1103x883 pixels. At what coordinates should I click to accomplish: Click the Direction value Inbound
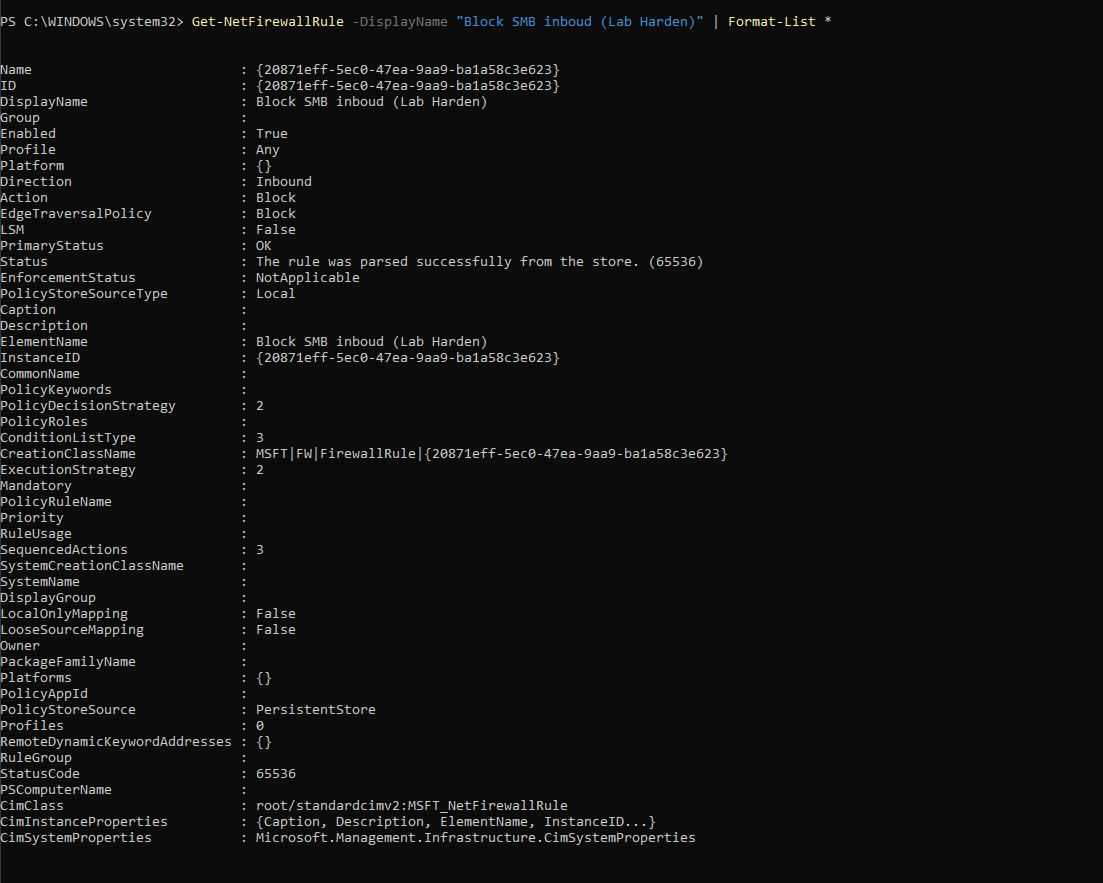point(283,181)
